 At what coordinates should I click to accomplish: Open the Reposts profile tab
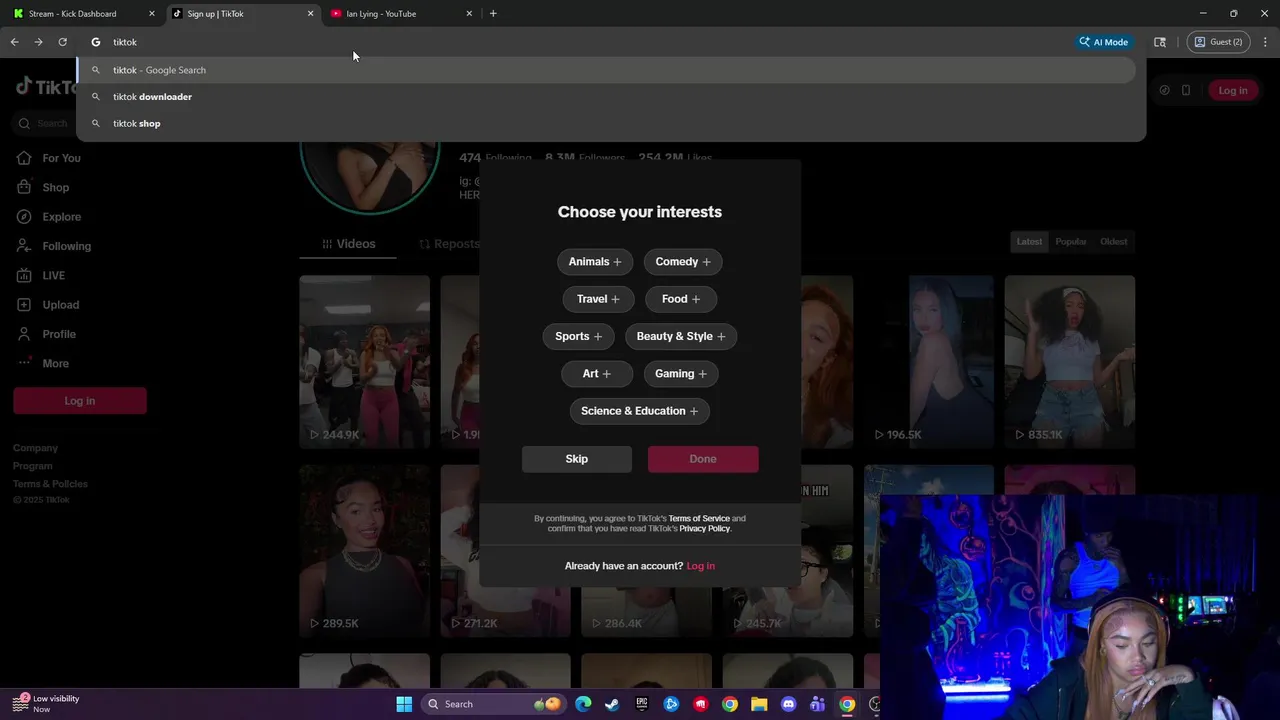[x=449, y=244]
